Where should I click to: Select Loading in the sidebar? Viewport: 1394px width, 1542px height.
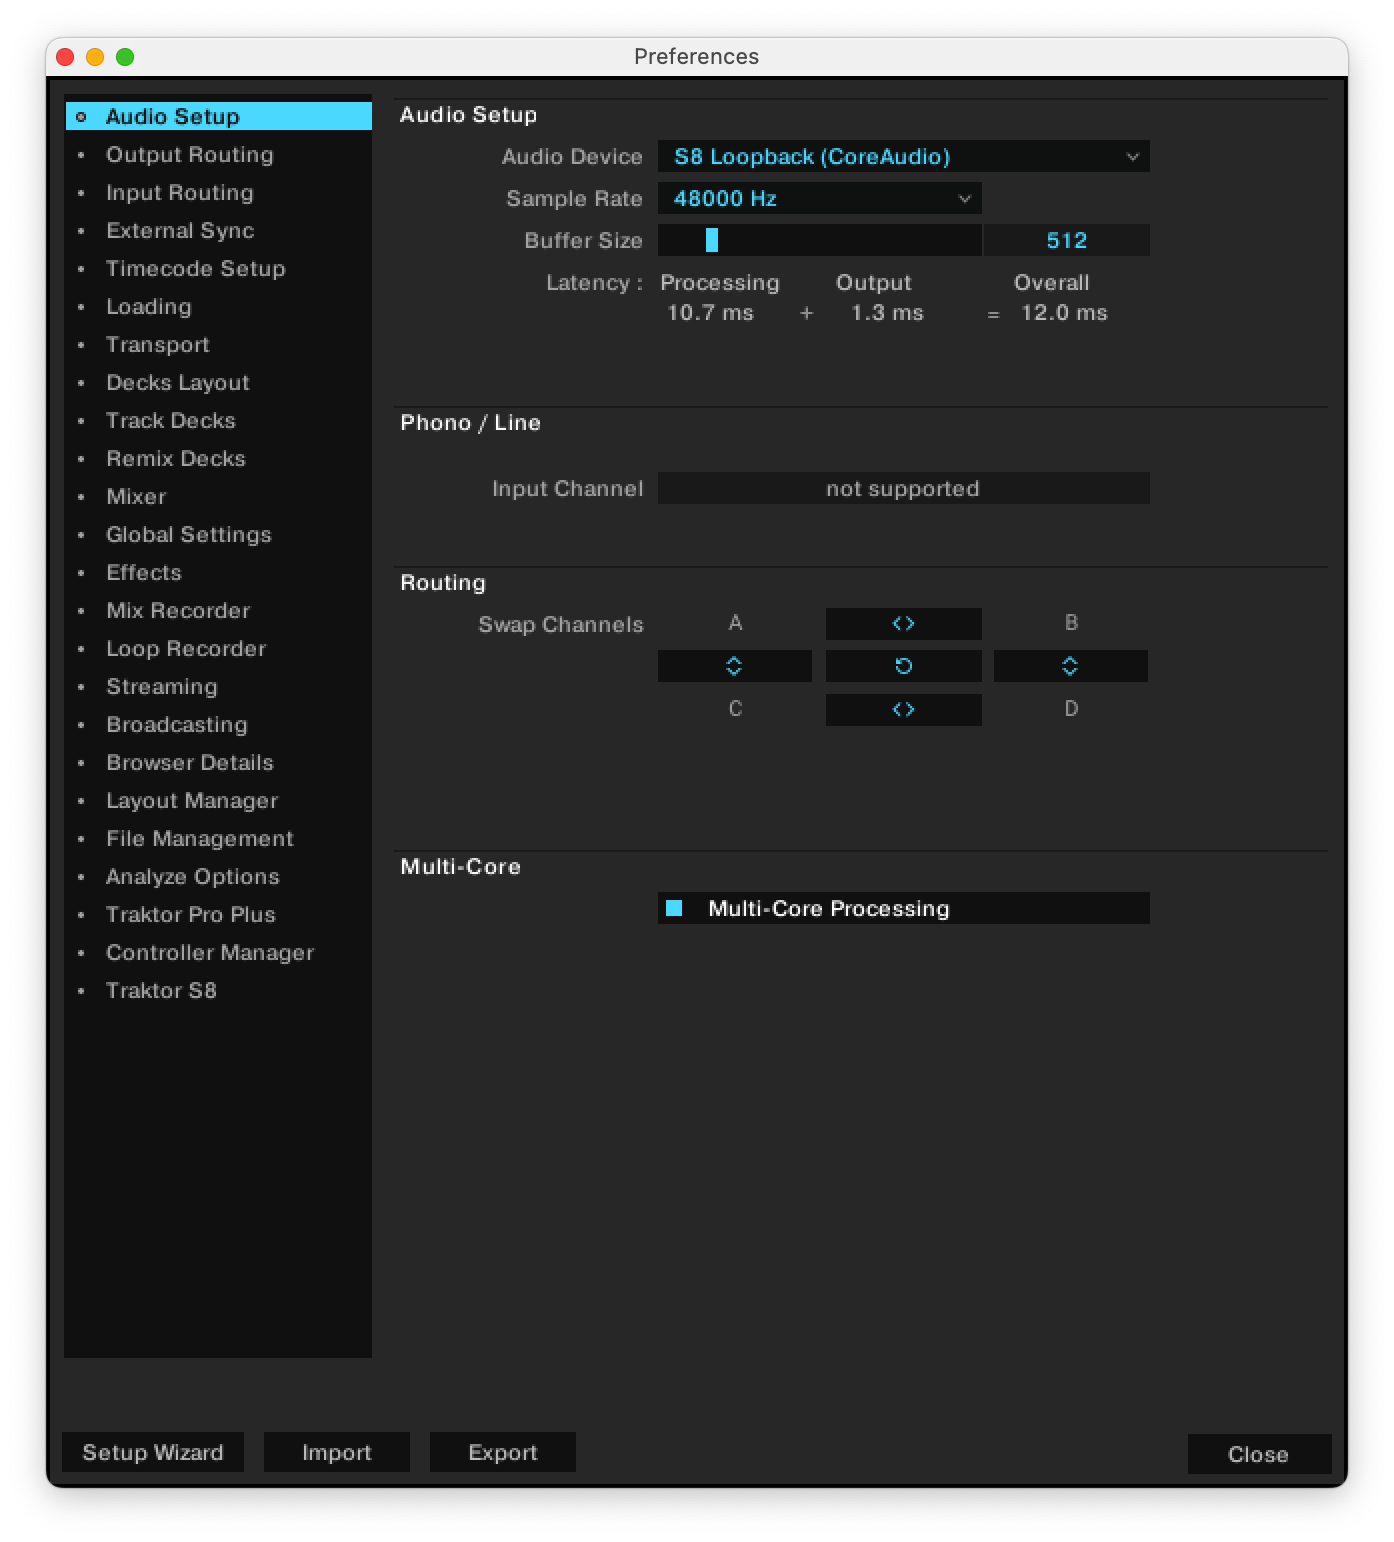click(218, 306)
